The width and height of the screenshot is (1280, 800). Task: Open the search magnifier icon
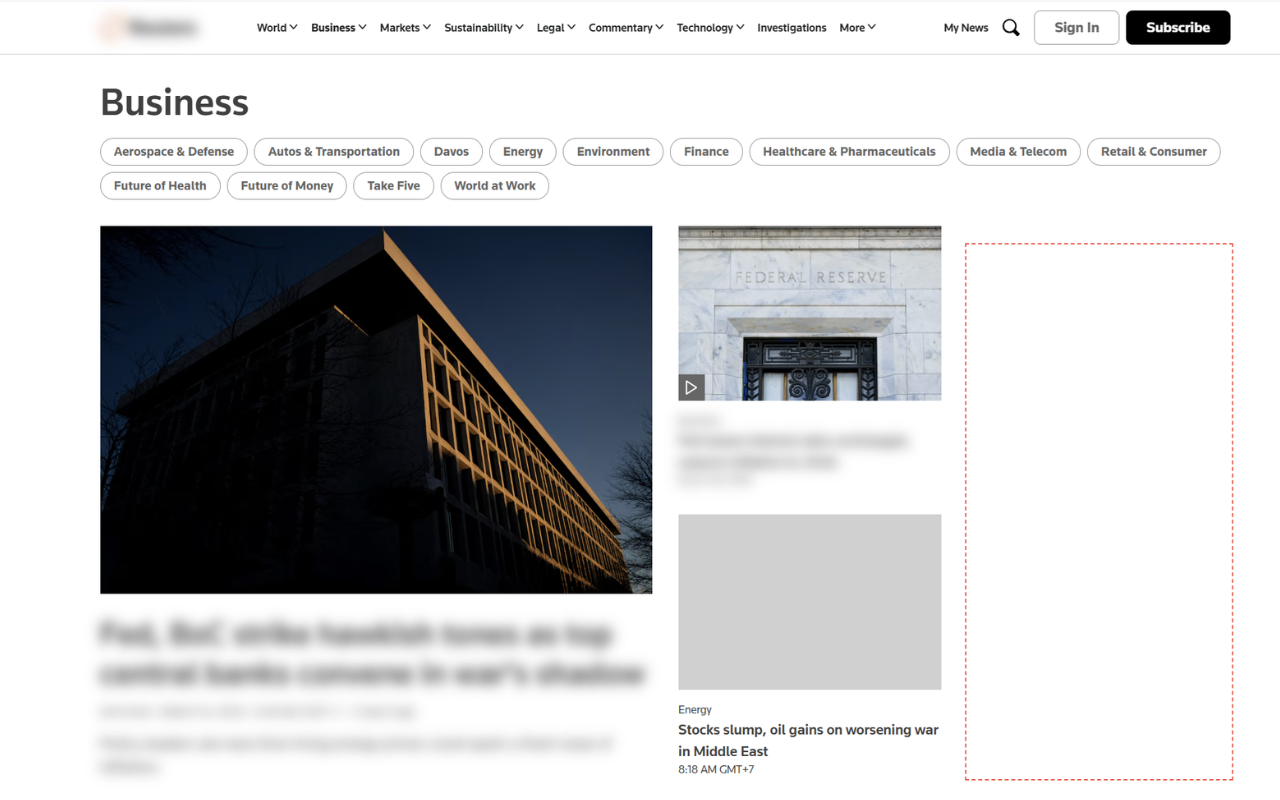tap(1011, 28)
